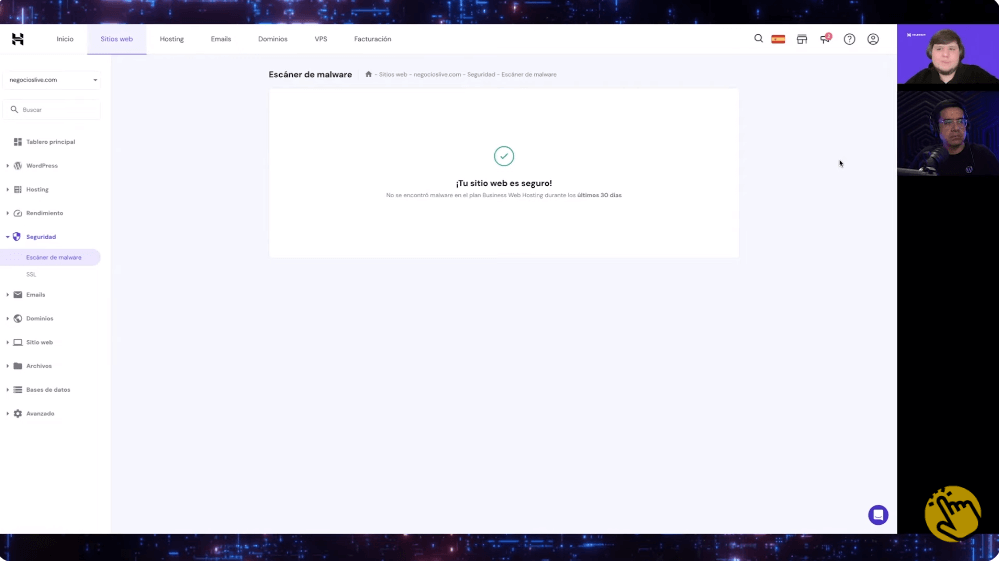
Task: Click the Emails envelope icon in sidebar
Action: point(18,295)
